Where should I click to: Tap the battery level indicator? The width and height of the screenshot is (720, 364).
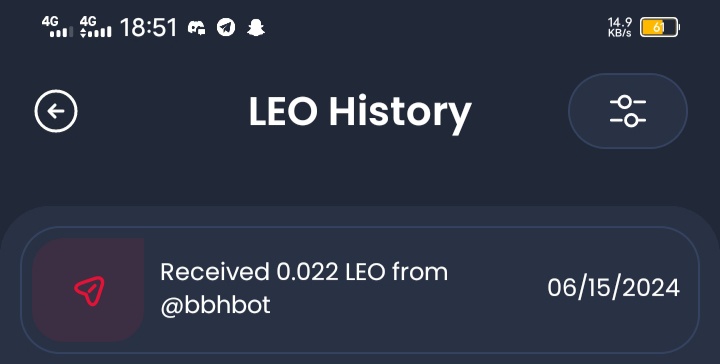(660, 28)
